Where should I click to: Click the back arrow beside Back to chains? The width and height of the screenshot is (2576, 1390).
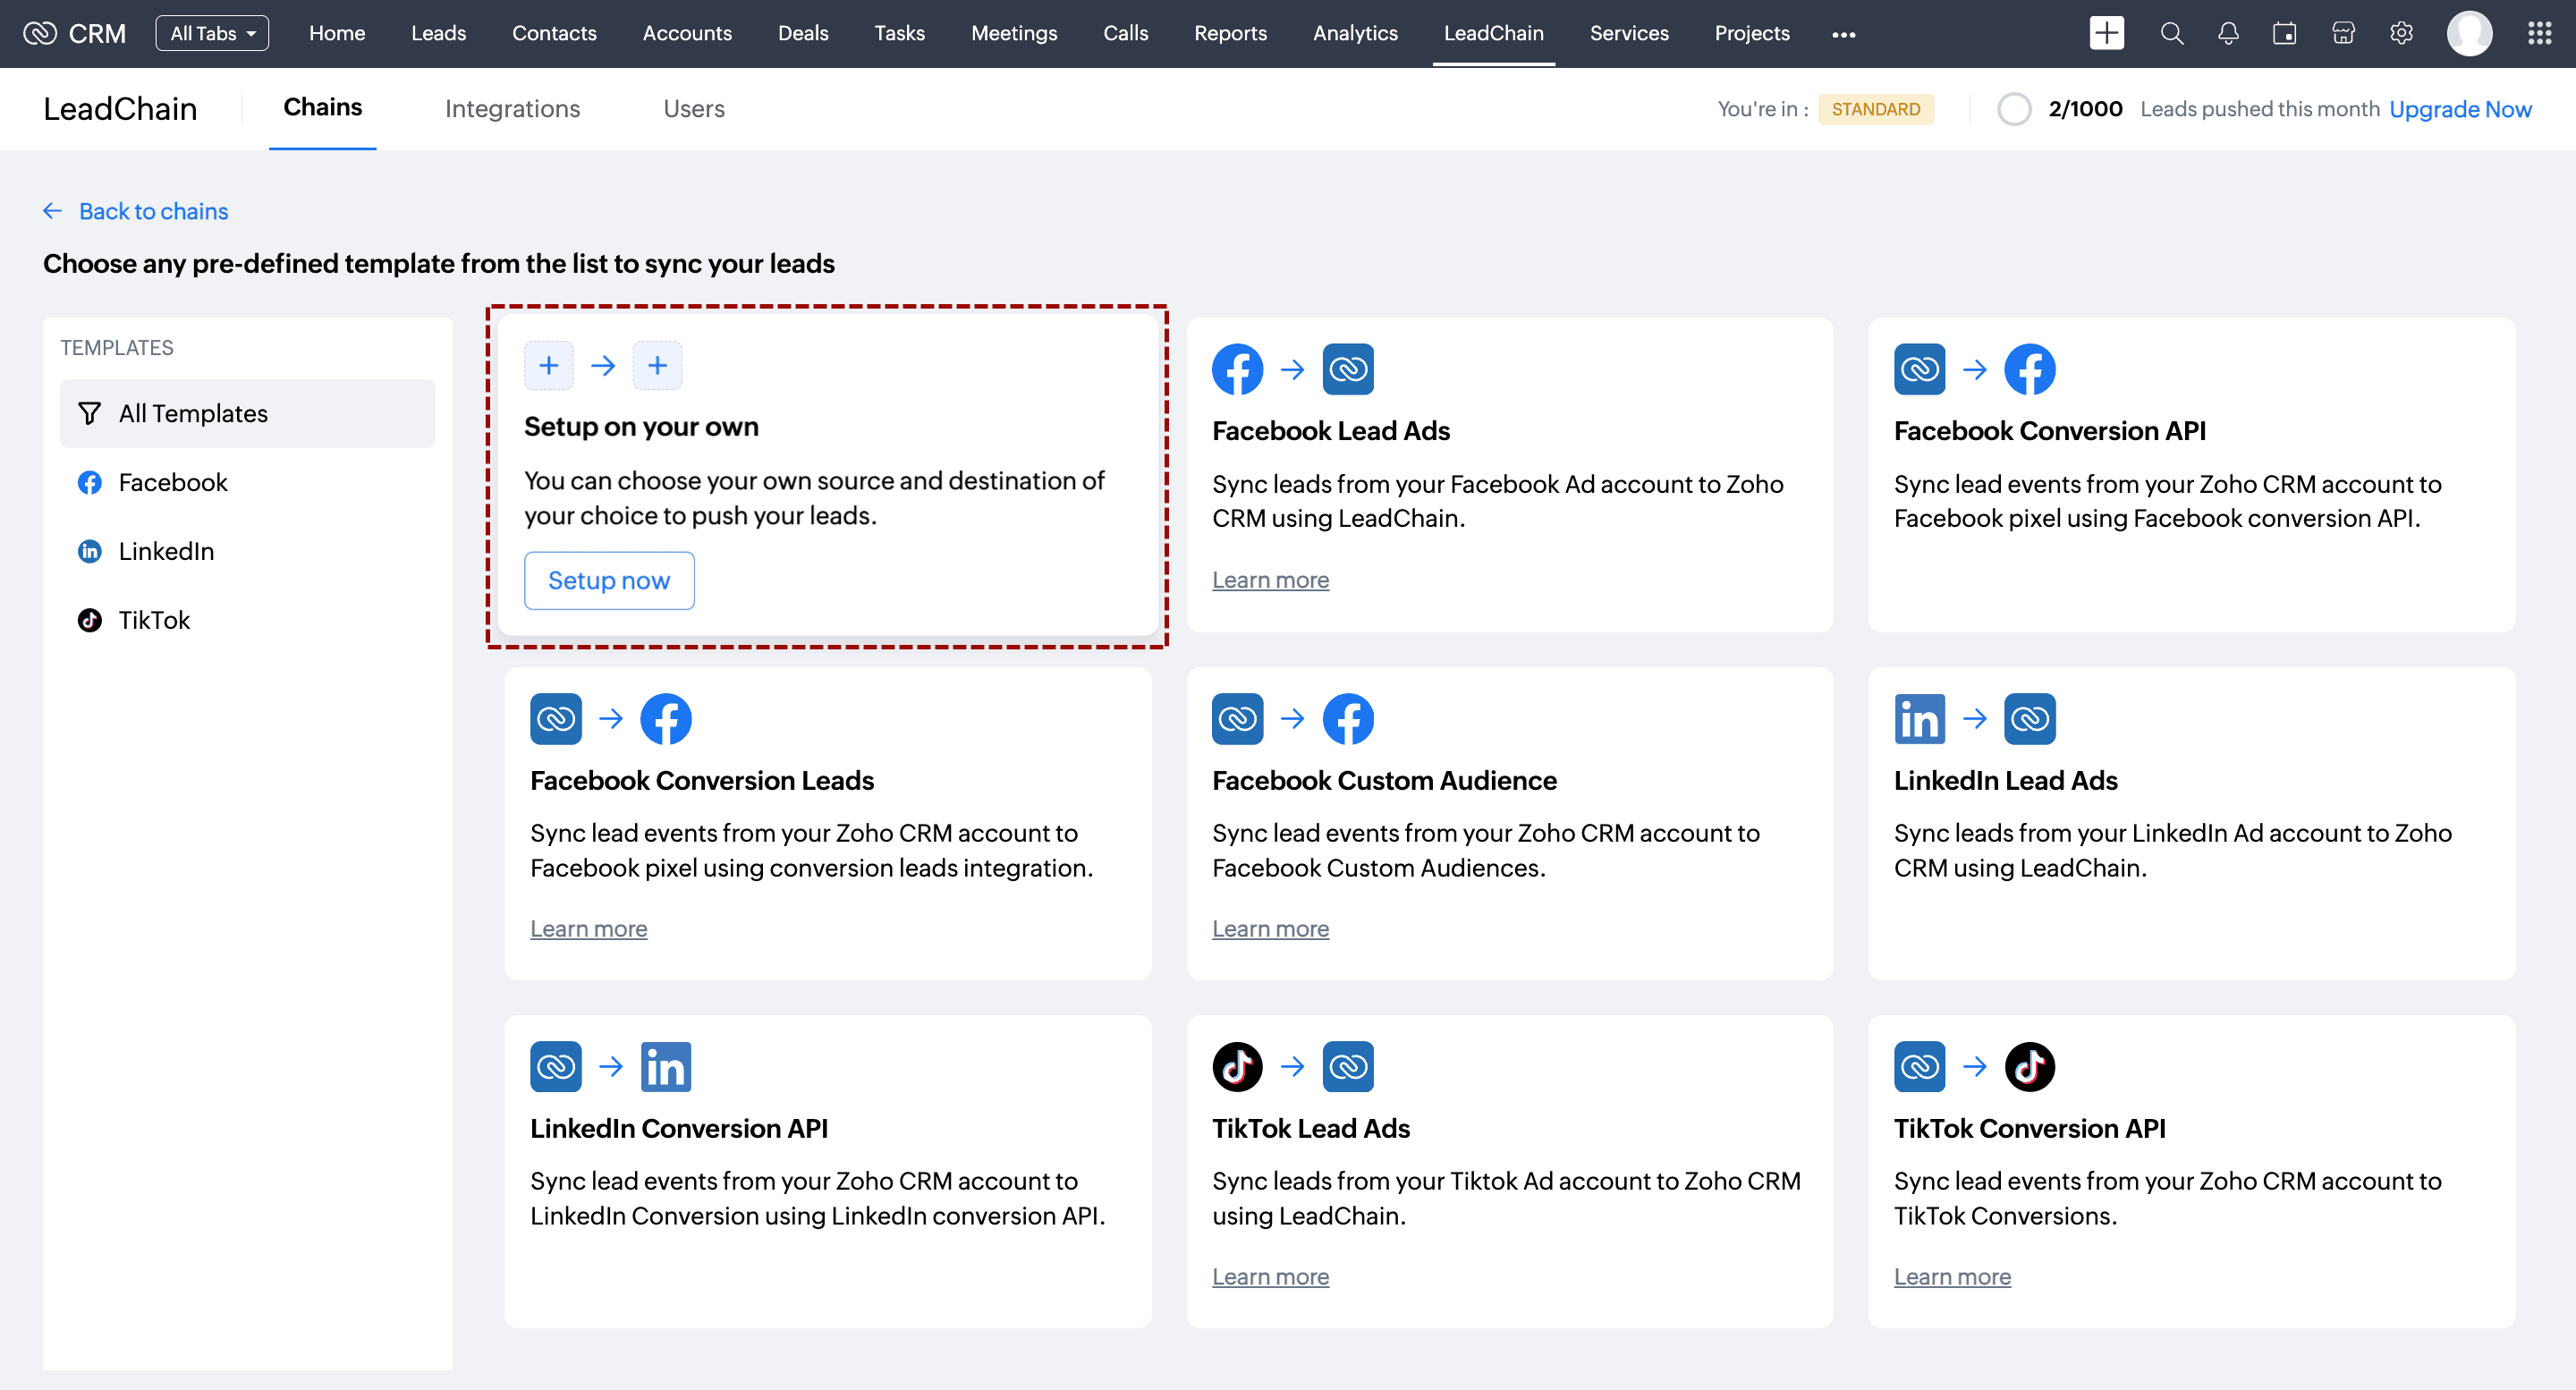(53, 211)
